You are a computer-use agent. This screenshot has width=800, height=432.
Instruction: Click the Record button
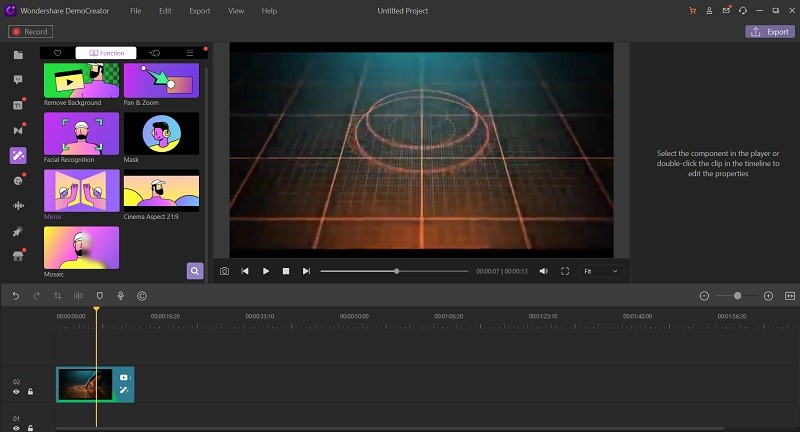[30, 32]
